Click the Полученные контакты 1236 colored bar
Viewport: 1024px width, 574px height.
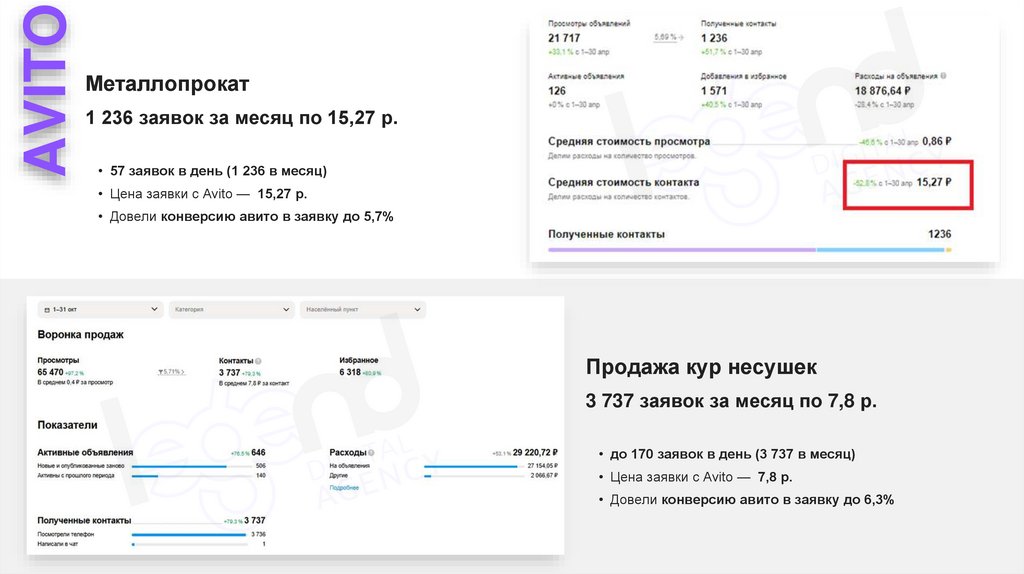click(750, 249)
